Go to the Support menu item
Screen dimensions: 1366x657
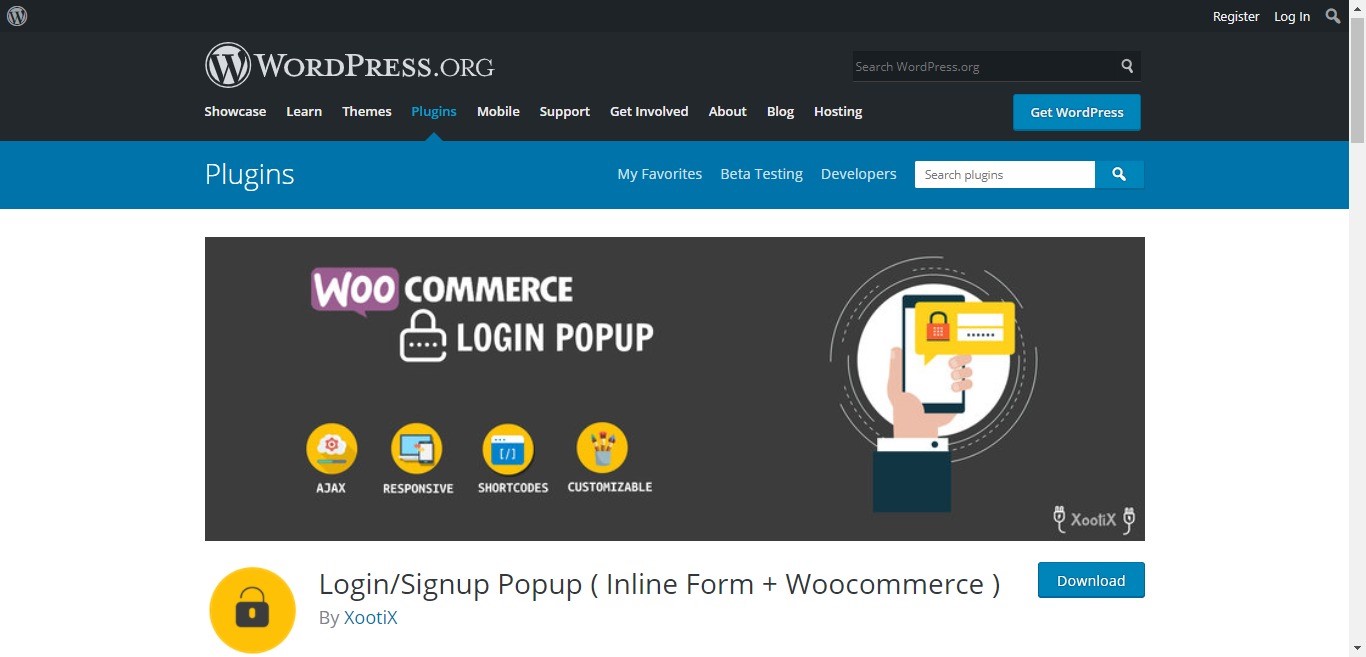point(565,111)
